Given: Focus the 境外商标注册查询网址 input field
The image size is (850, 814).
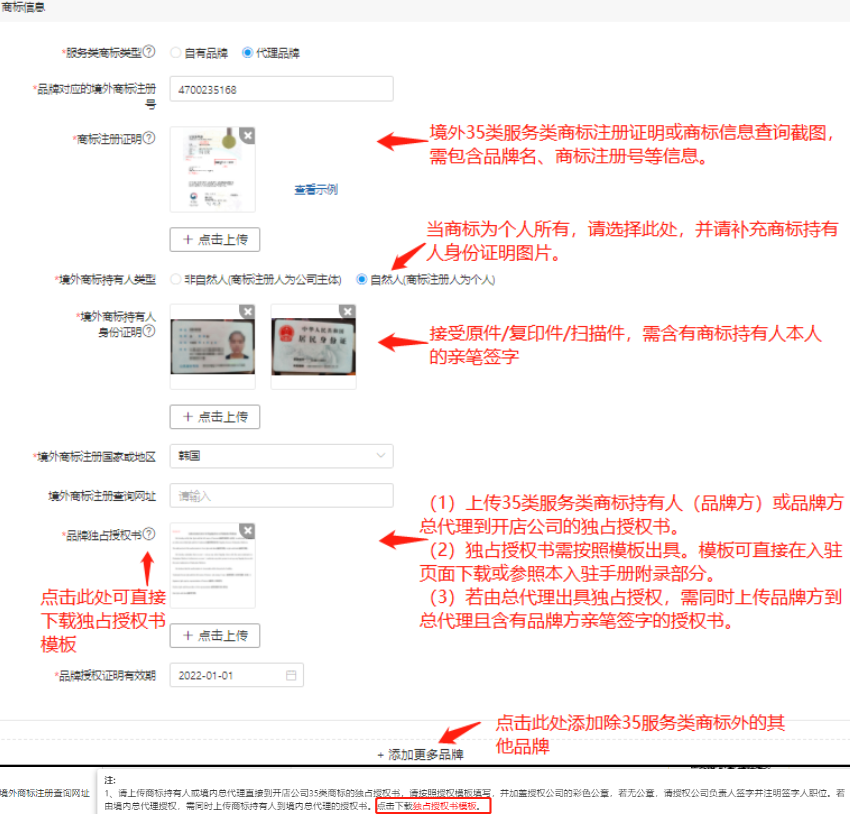Looking at the screenshot, I should tap(281, 494).
